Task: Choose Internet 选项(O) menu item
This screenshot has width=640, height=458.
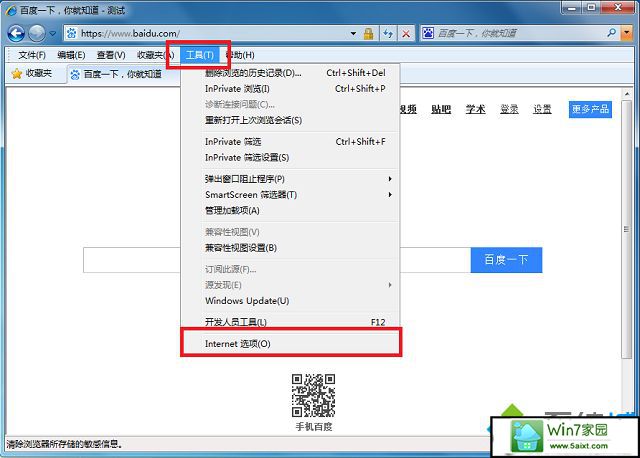Action: 291,344
